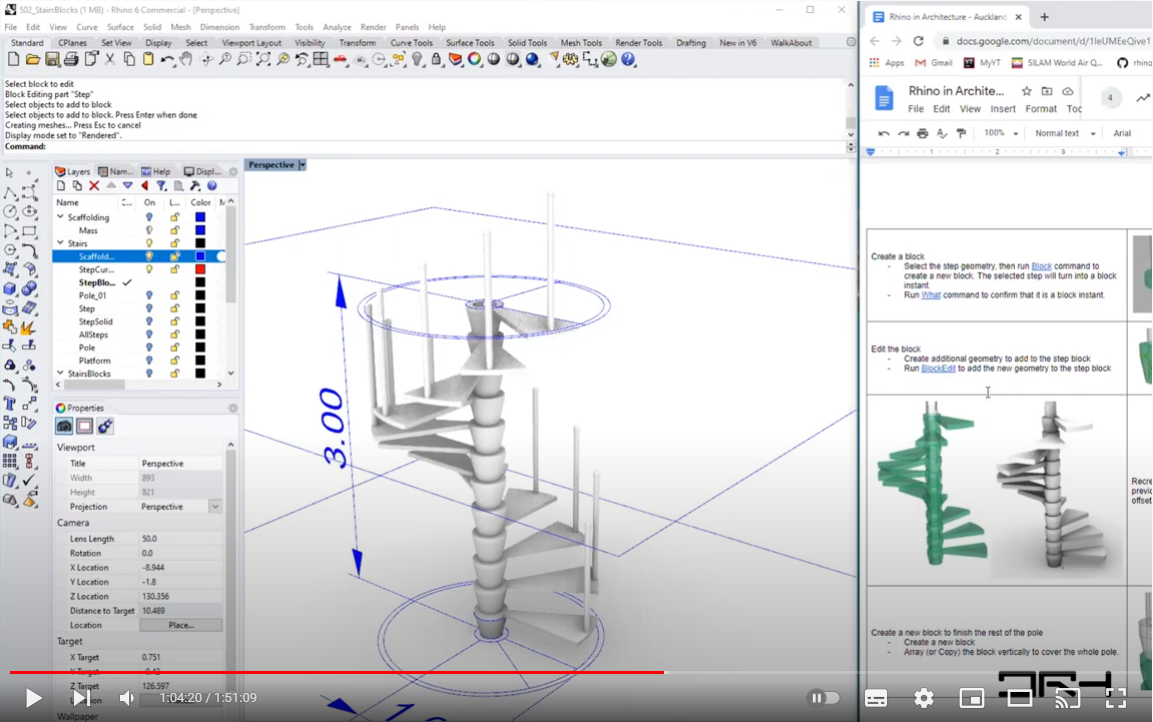Click the Place... location button
Screen dimensions: 1153x722
[181, 625]
